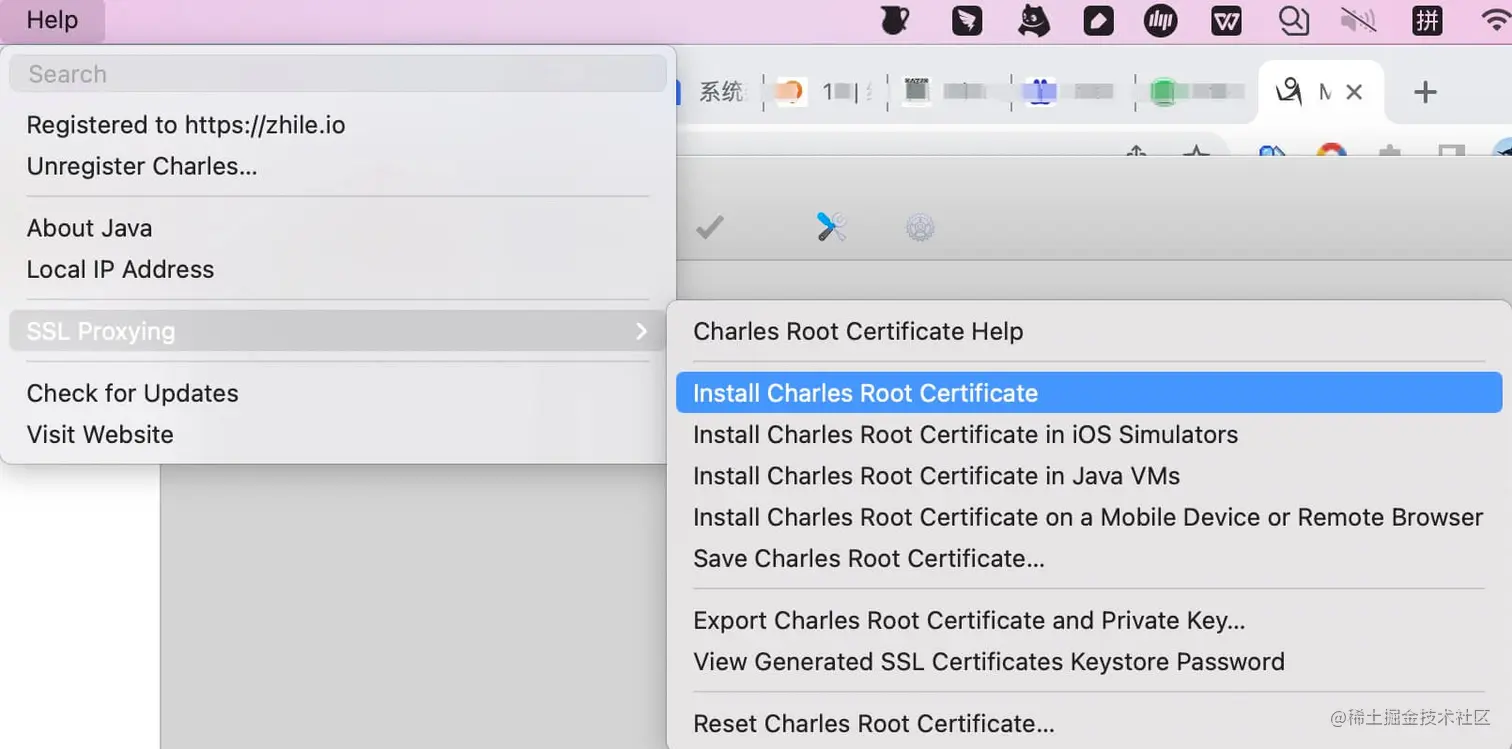Select the active browser tab labeled M
The width and height of the screenshot is (1512, 749).
tap(1320, 92)
